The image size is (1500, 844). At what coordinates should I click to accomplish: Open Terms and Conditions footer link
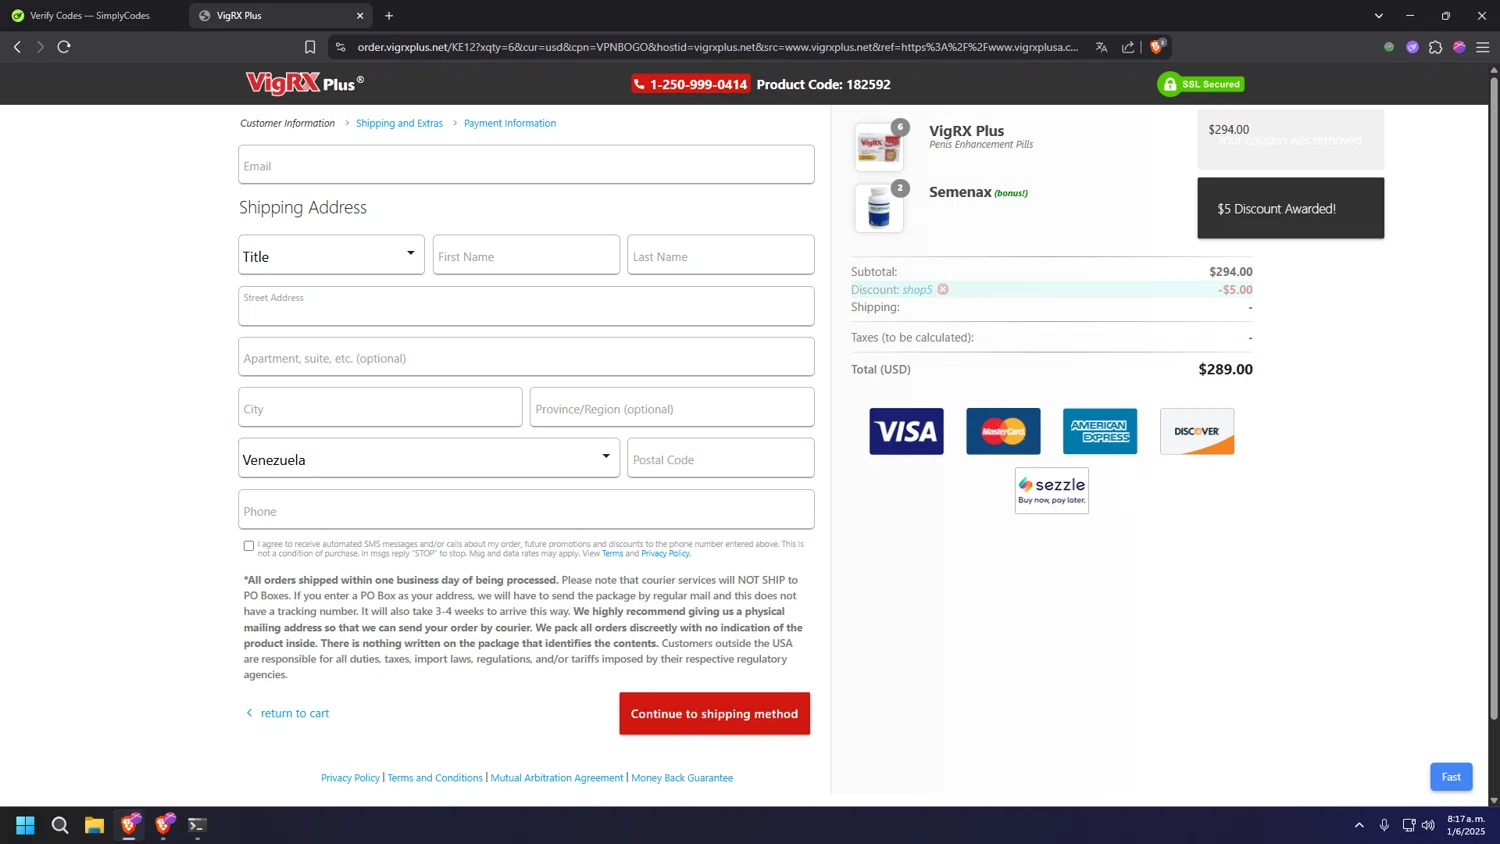[435, 778]
